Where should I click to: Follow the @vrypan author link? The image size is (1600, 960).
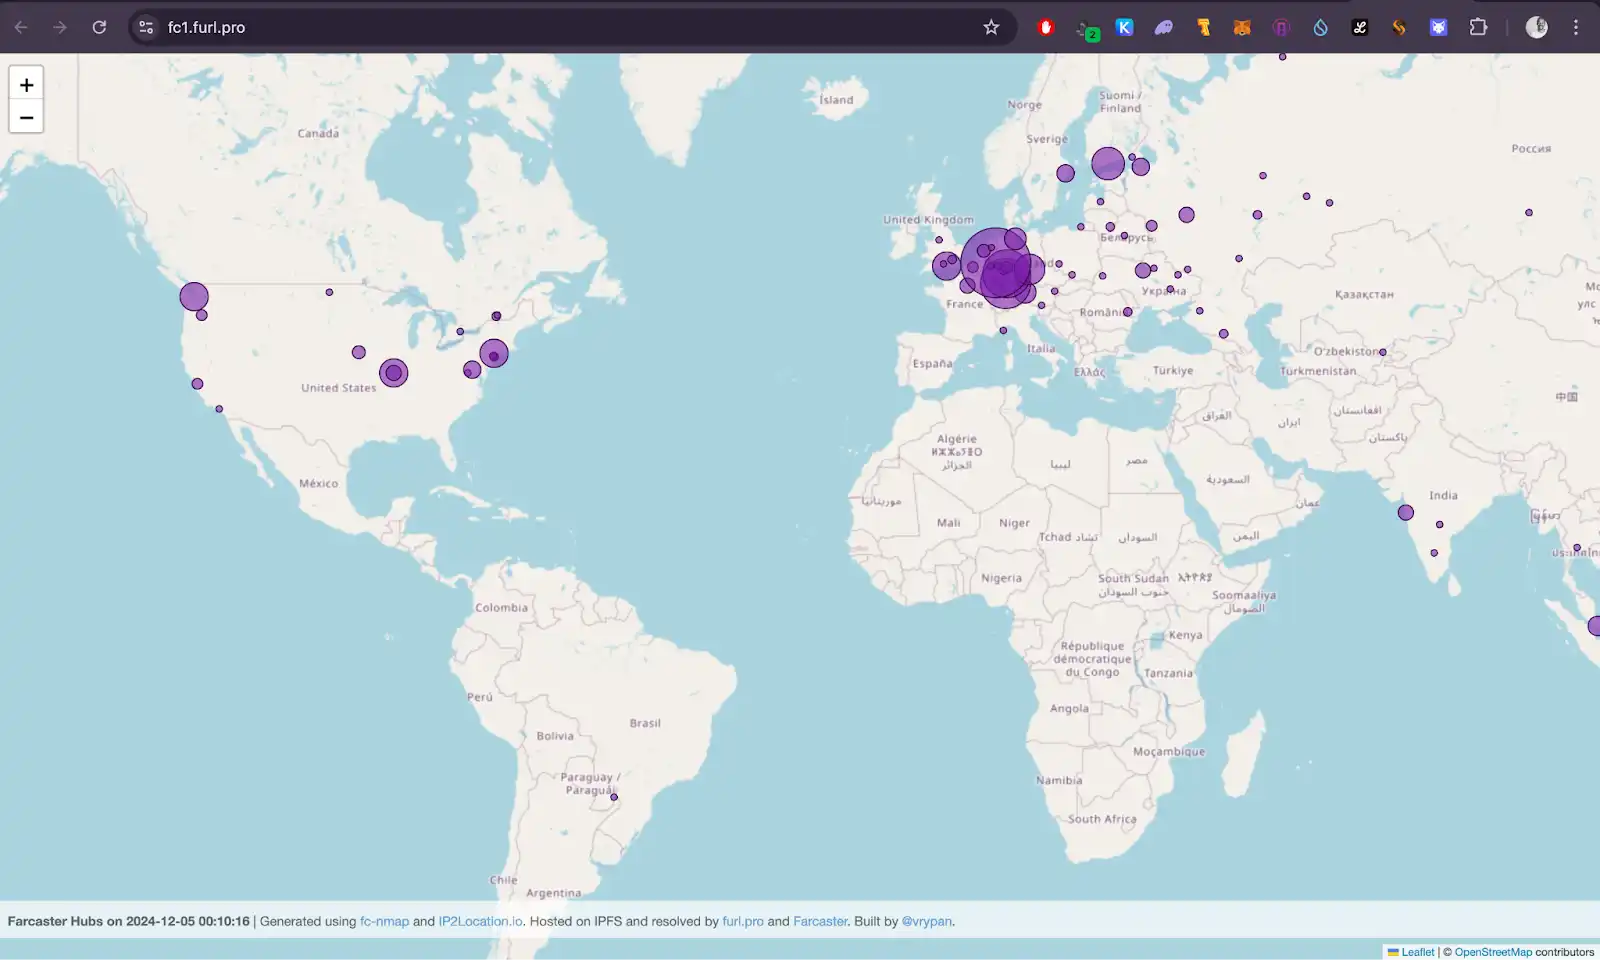(x=926, y=921)
